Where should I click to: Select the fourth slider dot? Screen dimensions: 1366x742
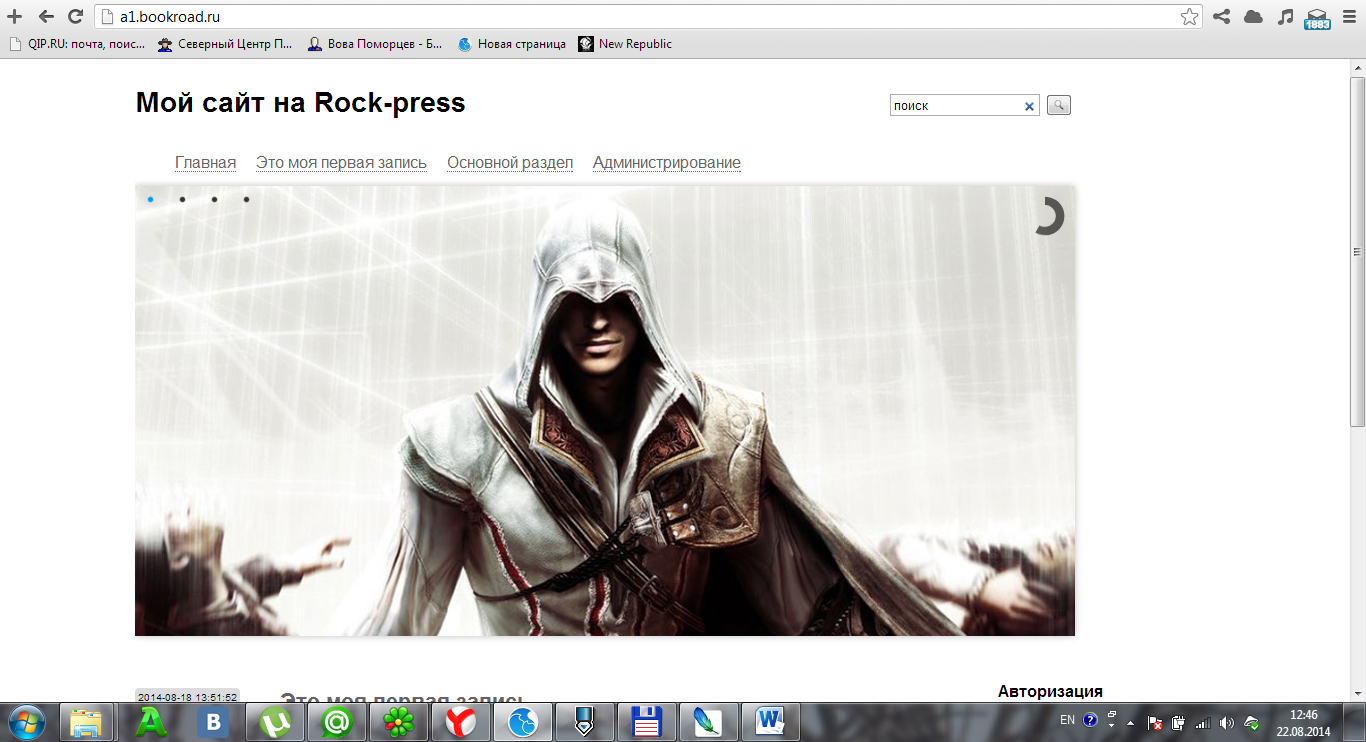click(x=246, y=199)
